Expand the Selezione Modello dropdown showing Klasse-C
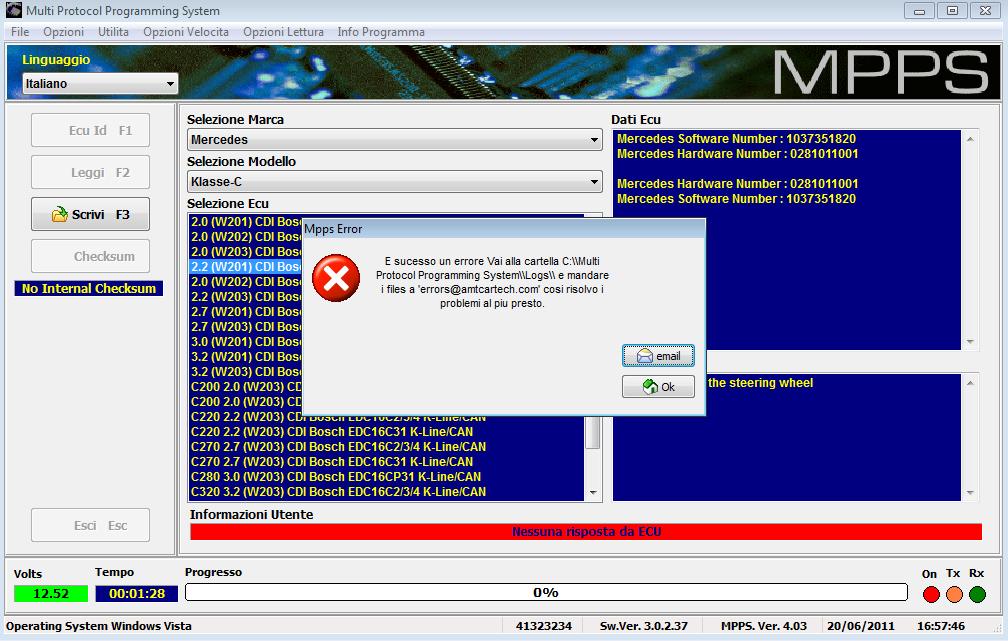Image resolution: width=1008 pixels, height=641 pixels. (x=395, y=181)
